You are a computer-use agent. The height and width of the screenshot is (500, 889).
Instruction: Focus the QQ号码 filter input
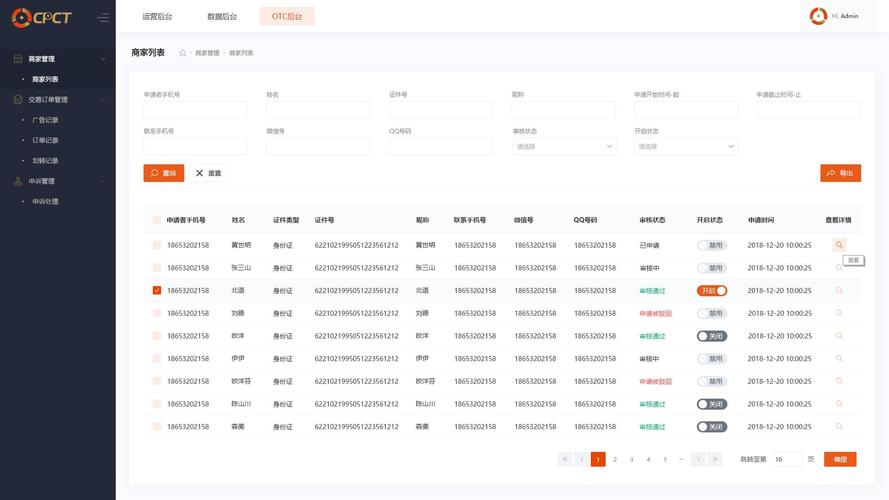441,146
